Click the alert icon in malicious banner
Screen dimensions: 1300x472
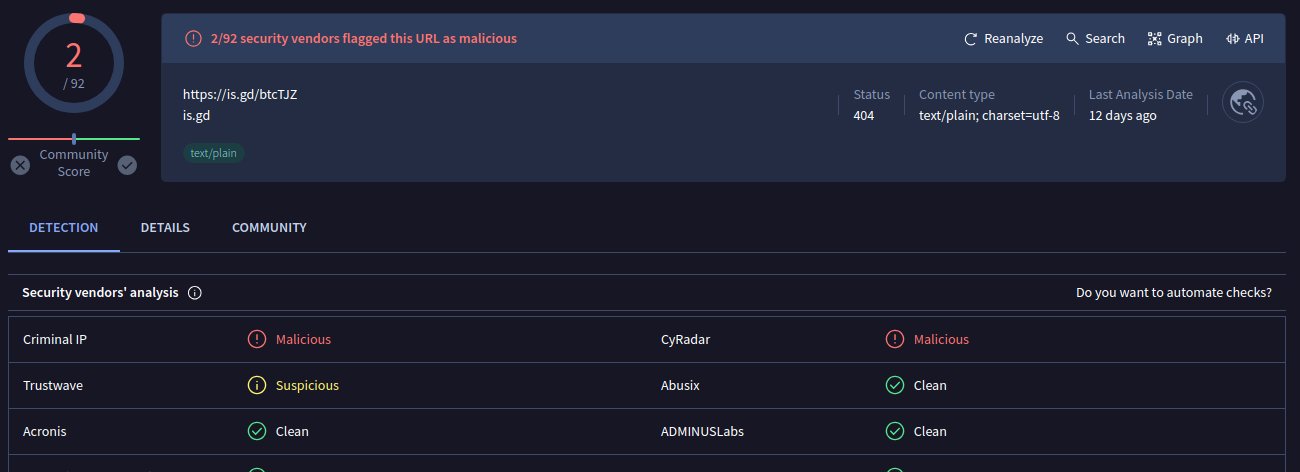pos(193,39)
